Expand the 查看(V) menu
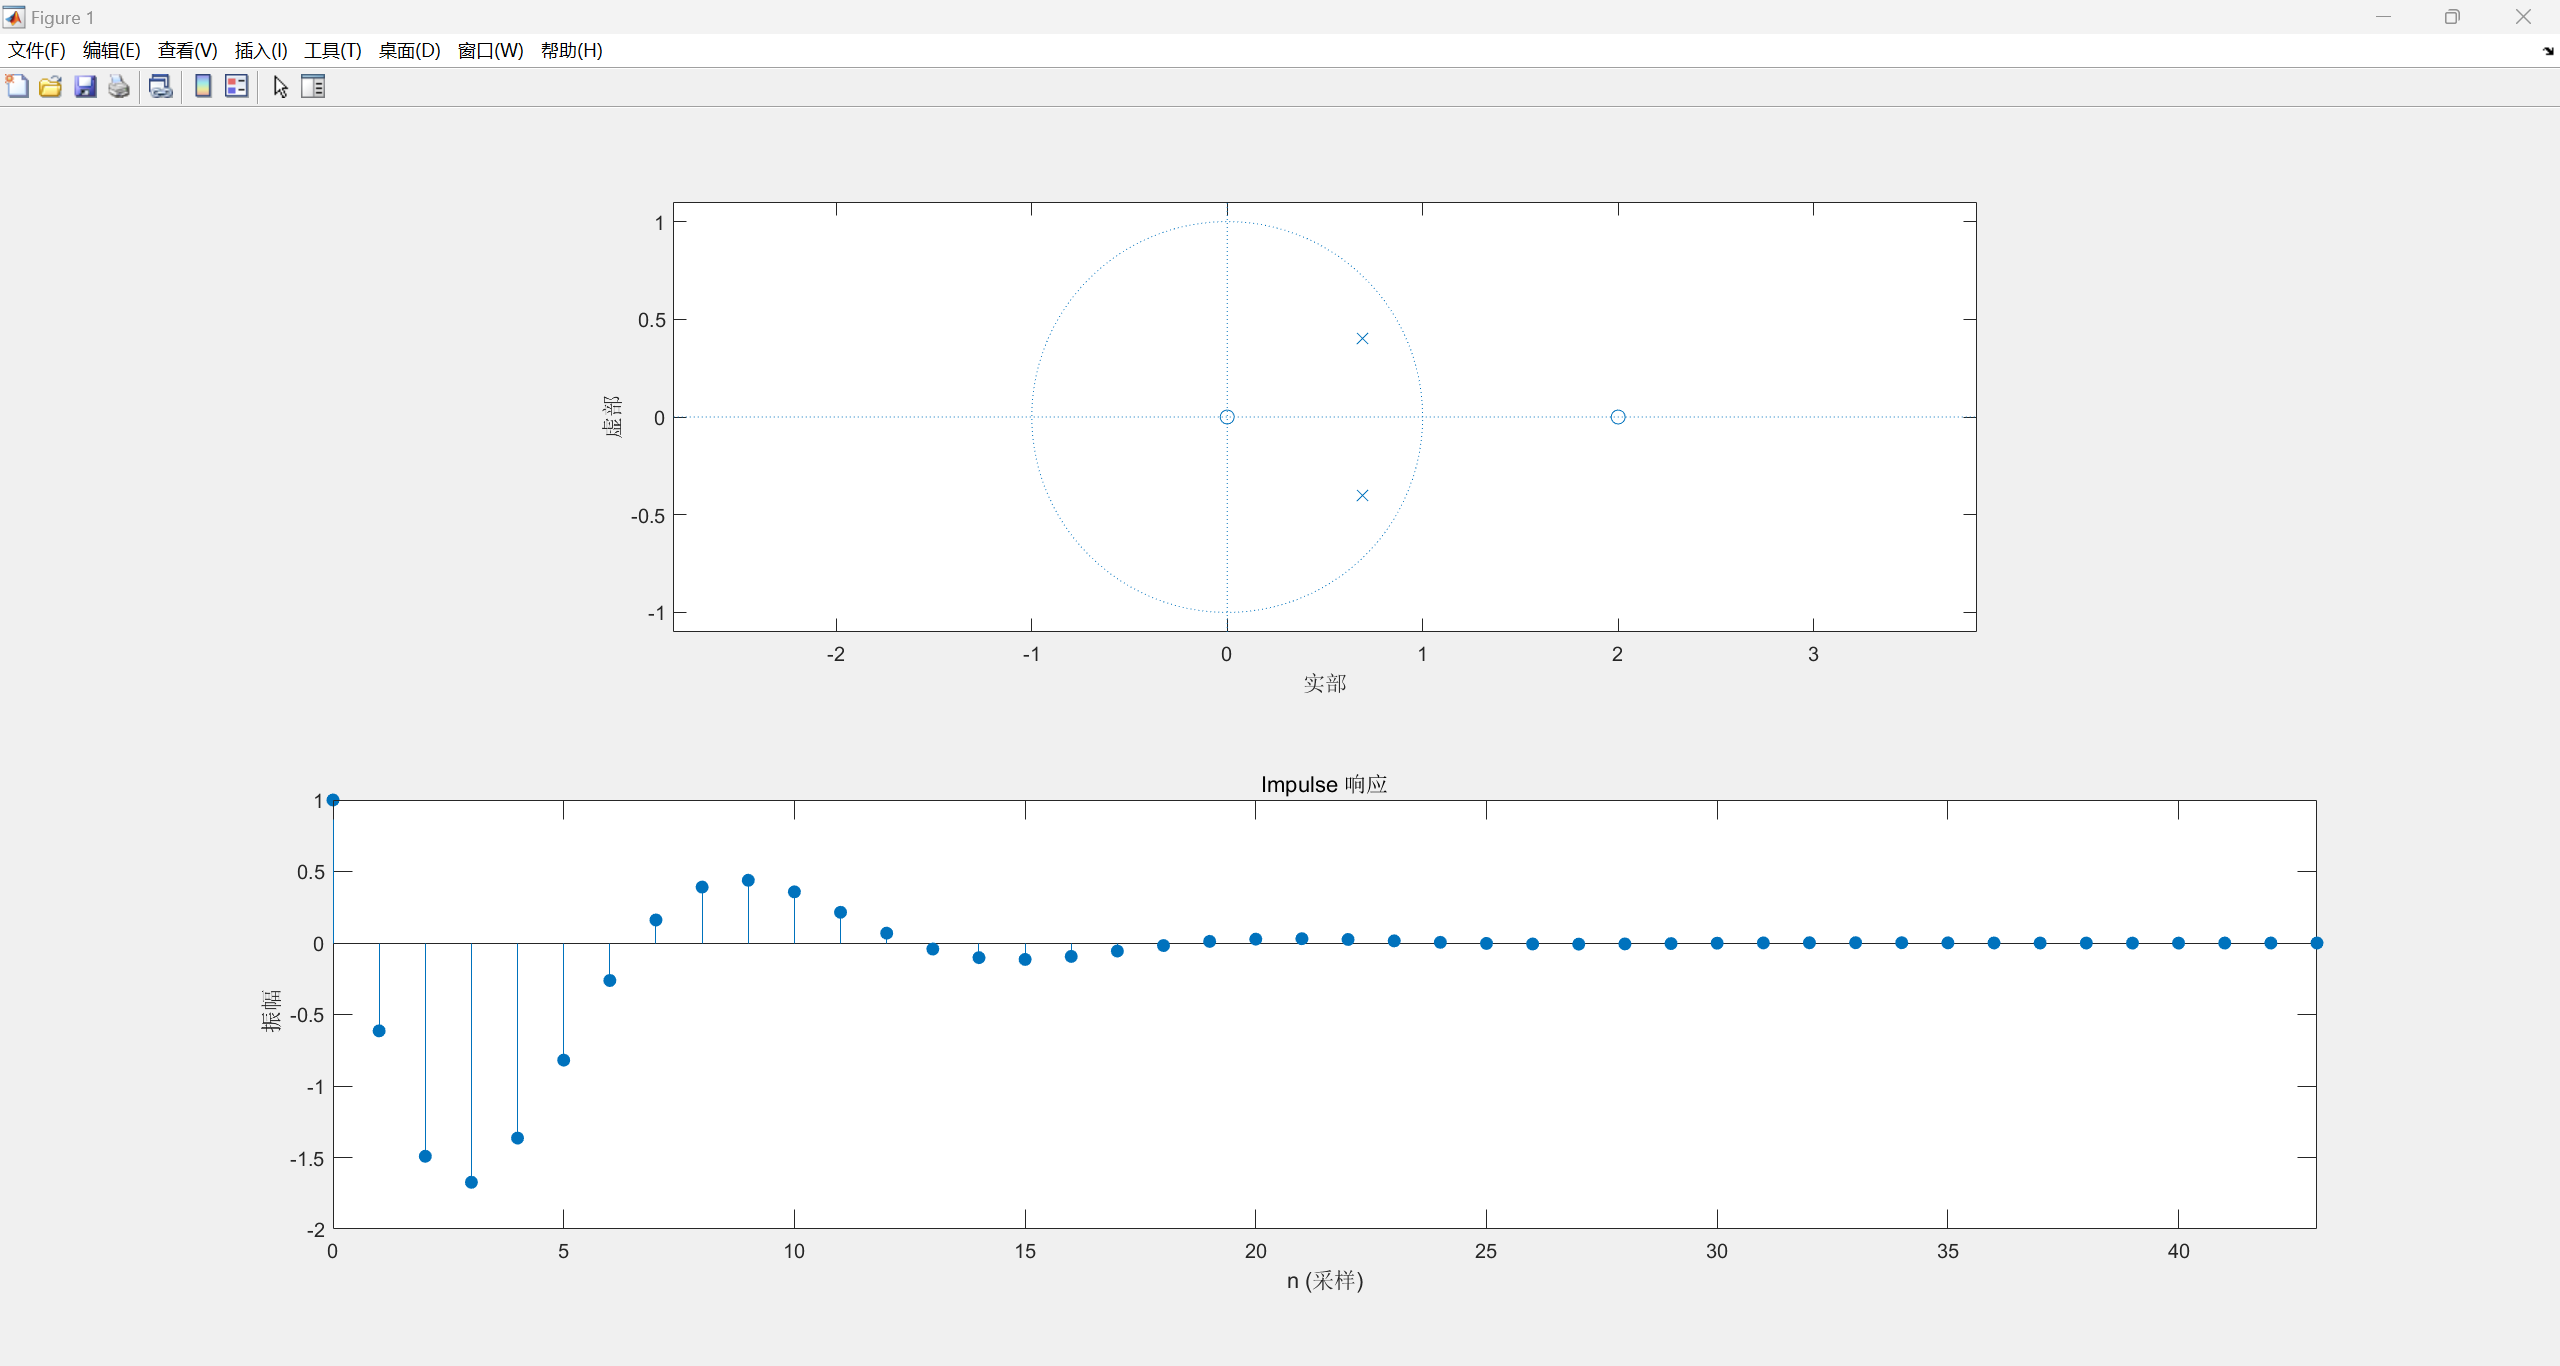Viewport: 2560px width, 1366px height. tap(187, 51)
